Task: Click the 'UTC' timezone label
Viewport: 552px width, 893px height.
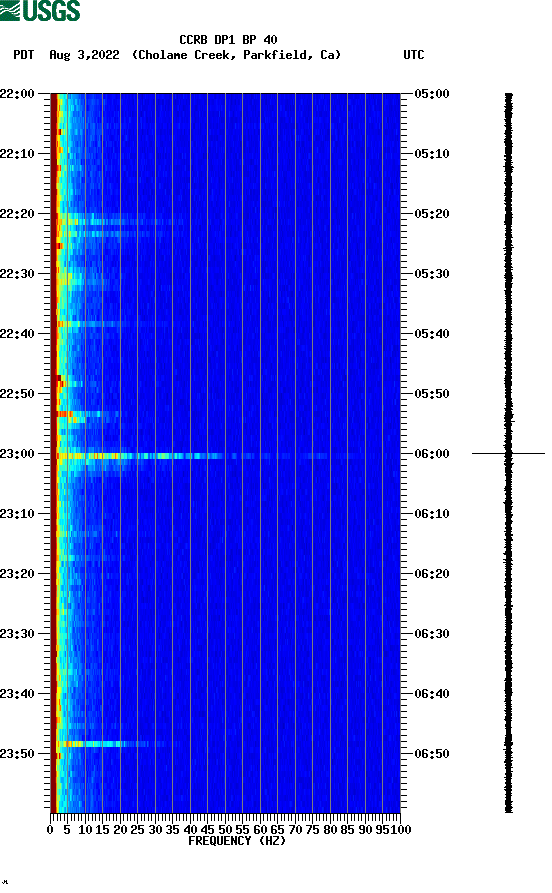Action: pyautogui.click(x=414, y=55)
